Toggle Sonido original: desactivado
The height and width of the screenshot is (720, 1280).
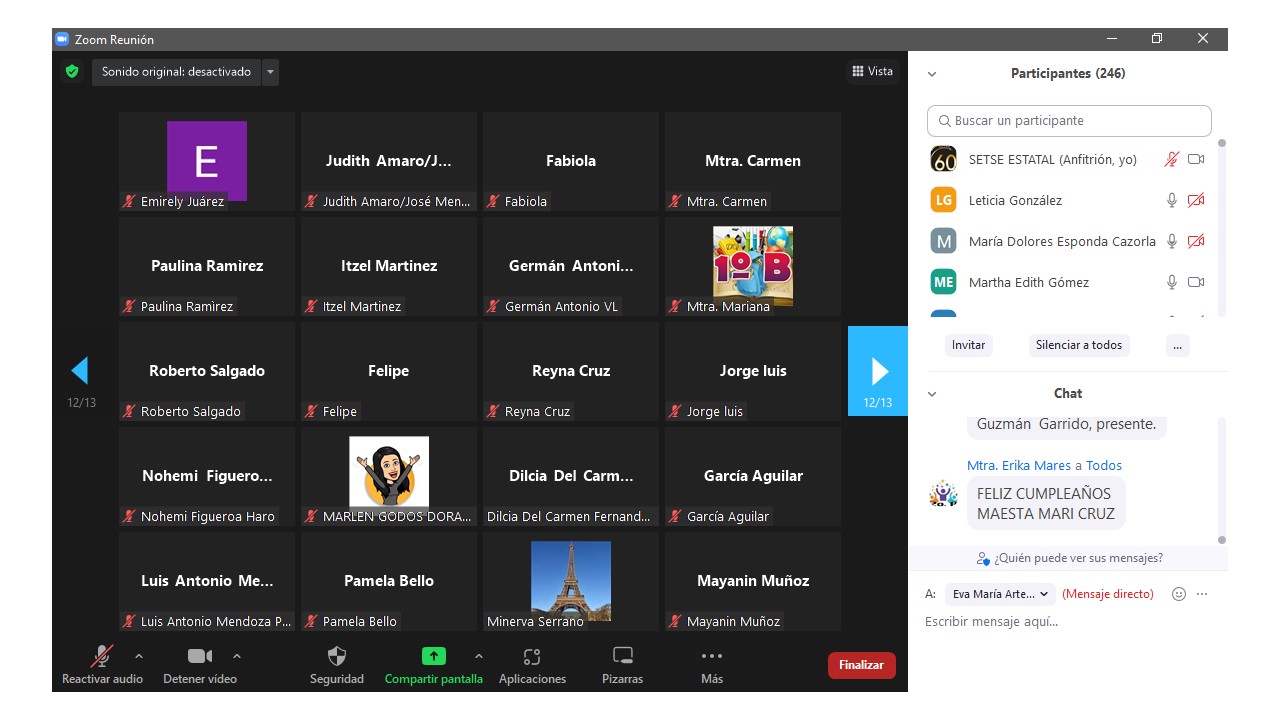click(x=176, y=72)
